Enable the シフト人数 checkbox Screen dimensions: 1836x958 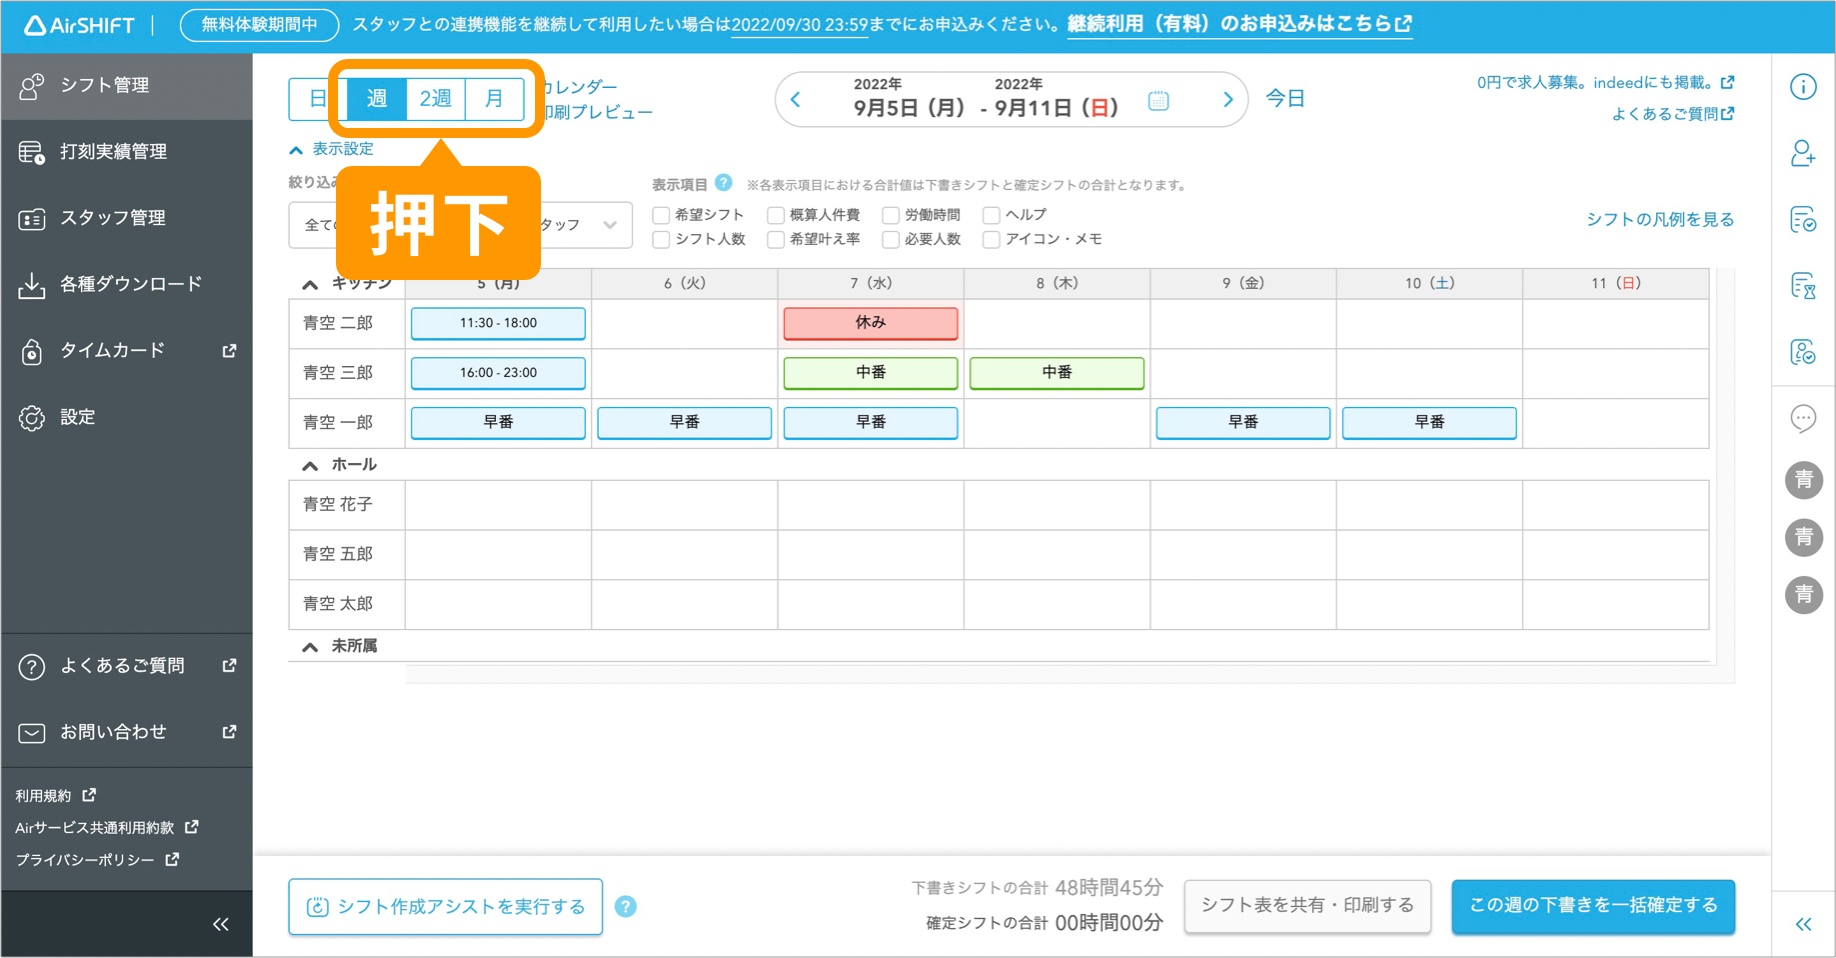click(x=661, y=239)
